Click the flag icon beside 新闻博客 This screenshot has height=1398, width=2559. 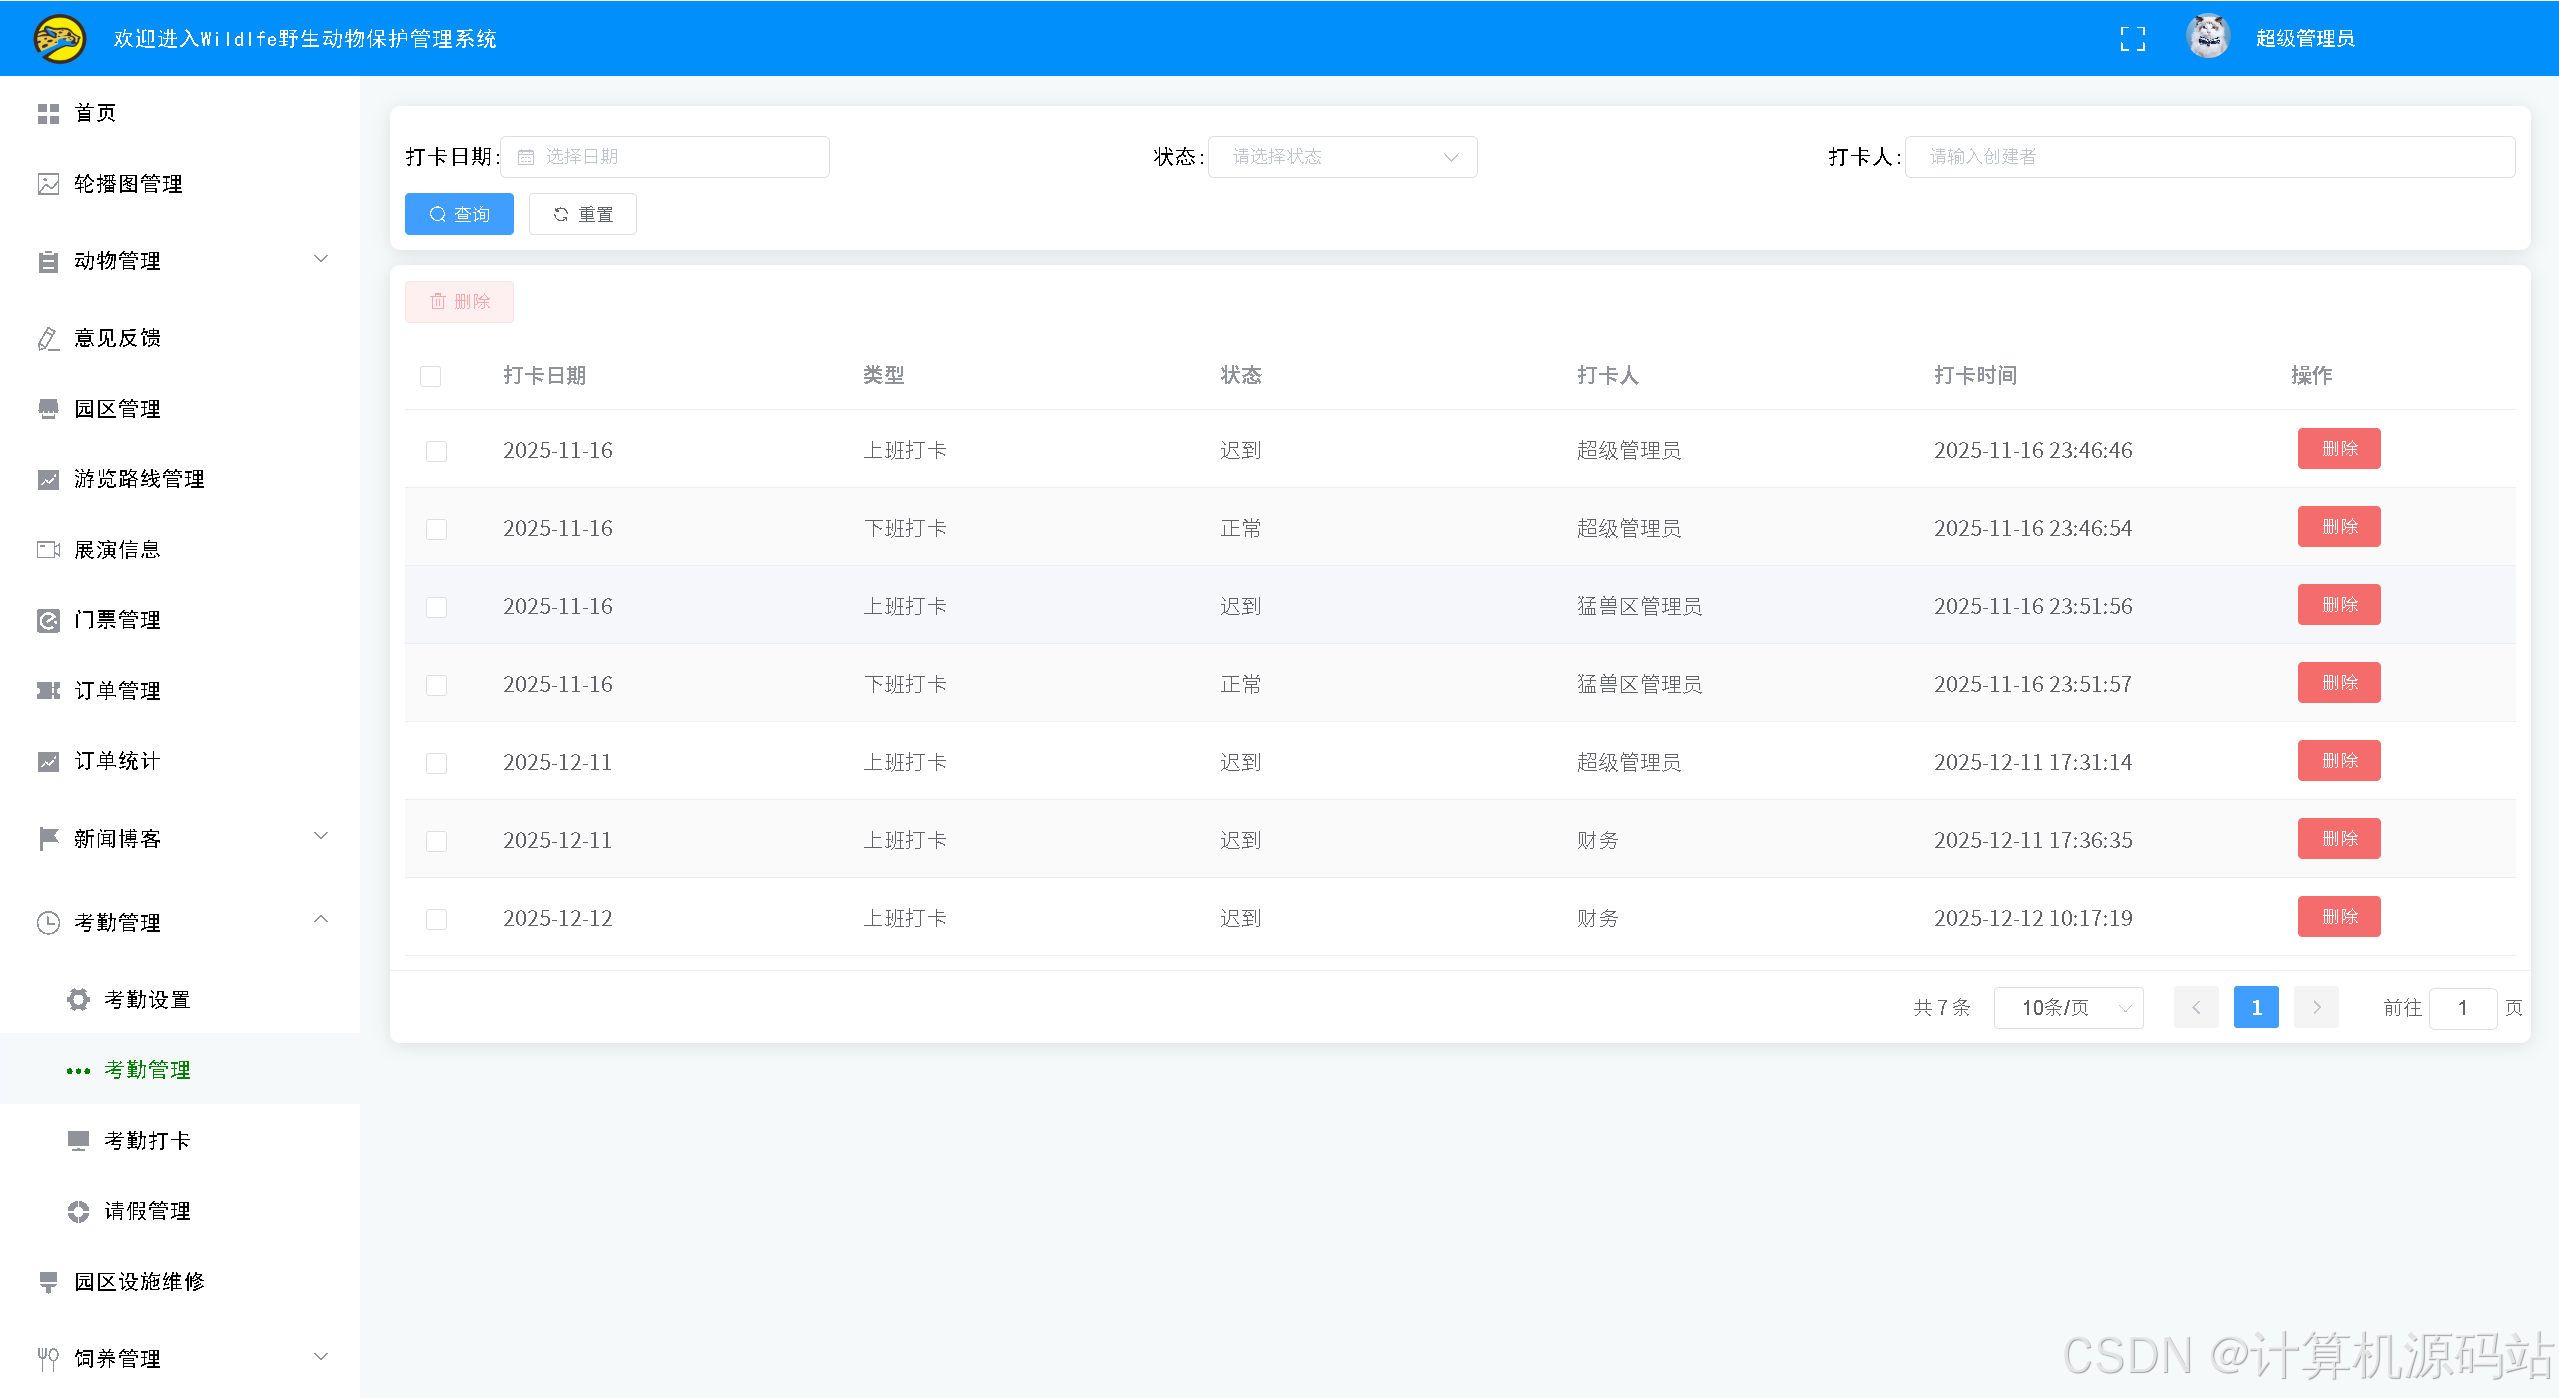(48, 839)
